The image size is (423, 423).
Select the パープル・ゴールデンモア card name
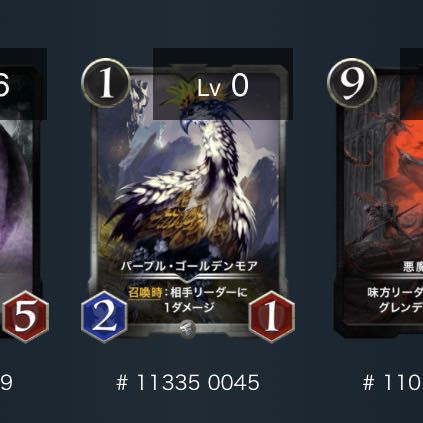pos(189,266)
